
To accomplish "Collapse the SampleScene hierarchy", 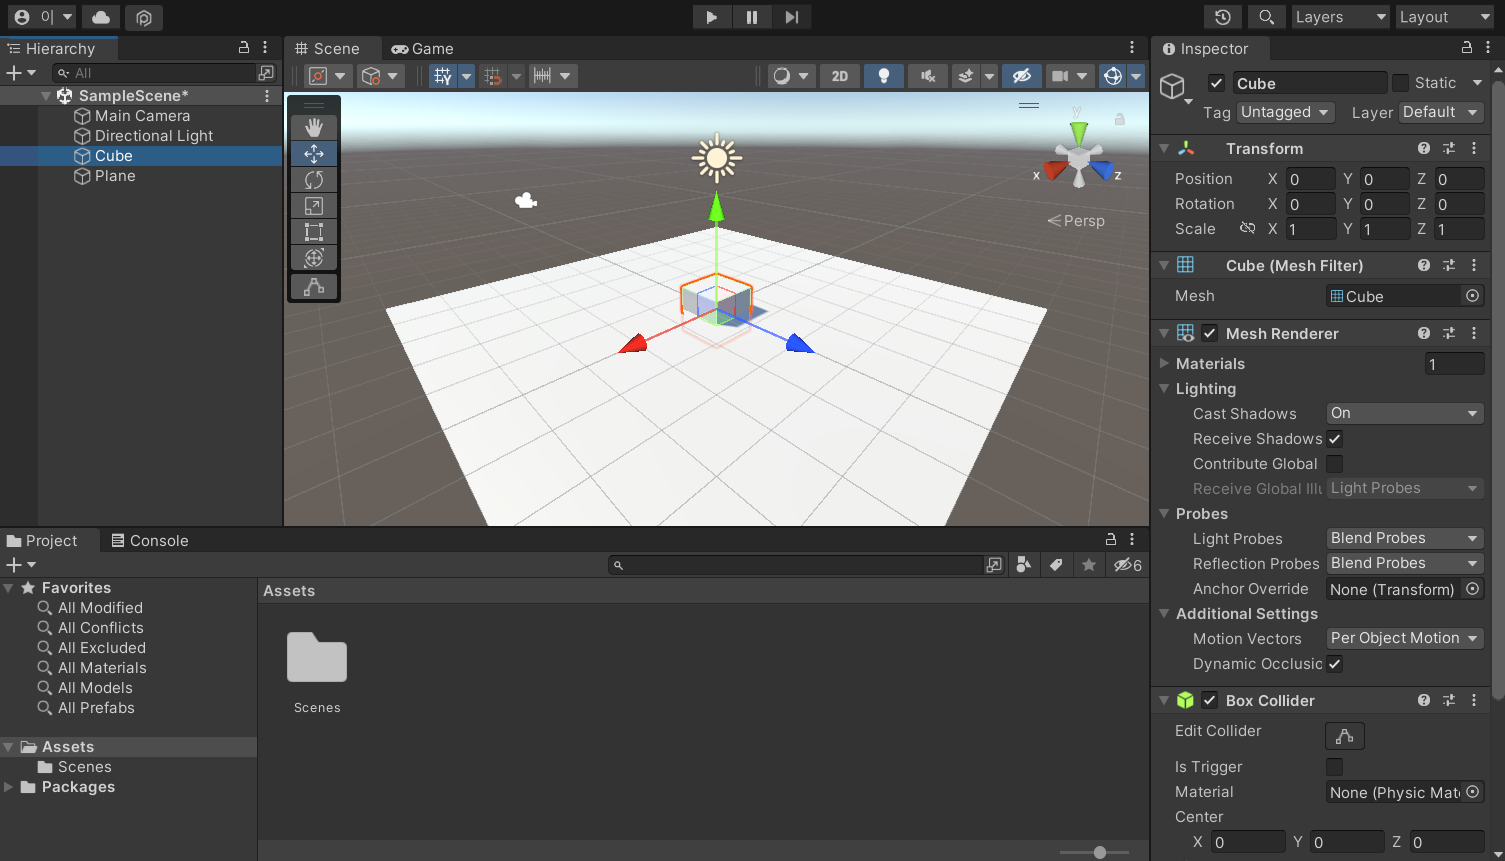I will (46, 96).
